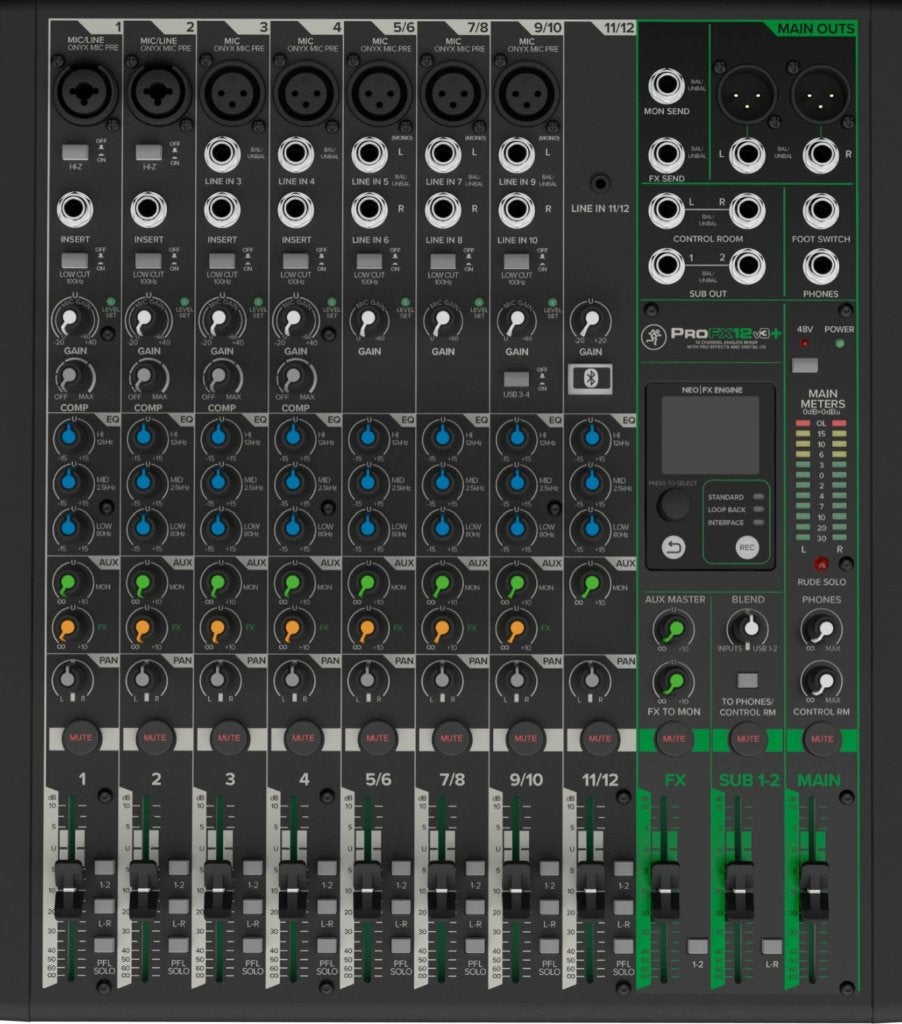Click the FX fader cap

(x=666, y=891)
